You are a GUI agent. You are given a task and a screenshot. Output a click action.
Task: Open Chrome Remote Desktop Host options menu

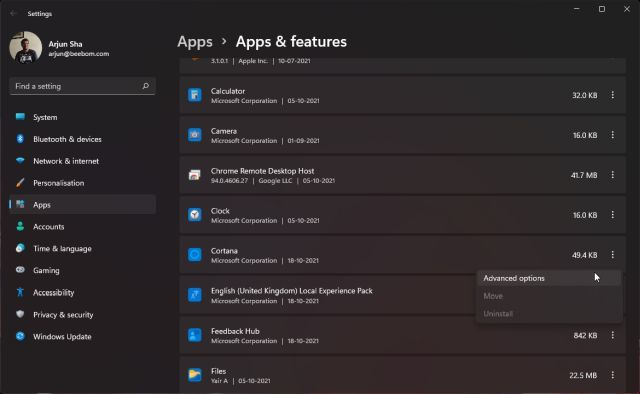(x=612, y=175)
